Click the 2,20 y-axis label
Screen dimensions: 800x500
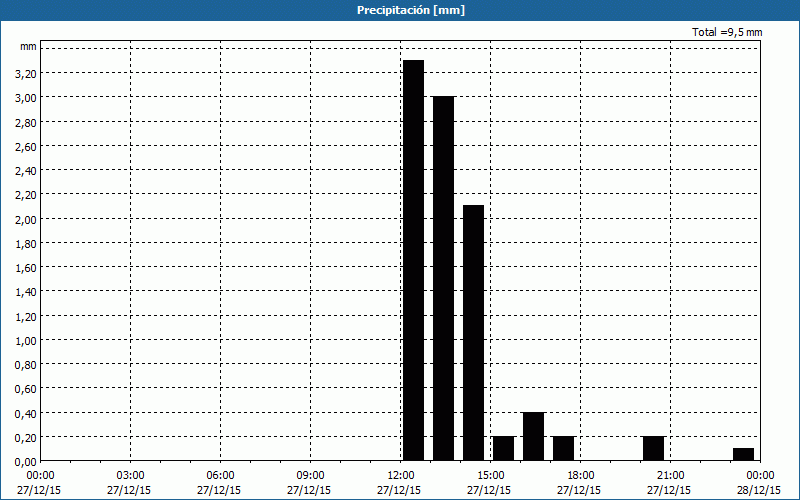click(26, 195)
